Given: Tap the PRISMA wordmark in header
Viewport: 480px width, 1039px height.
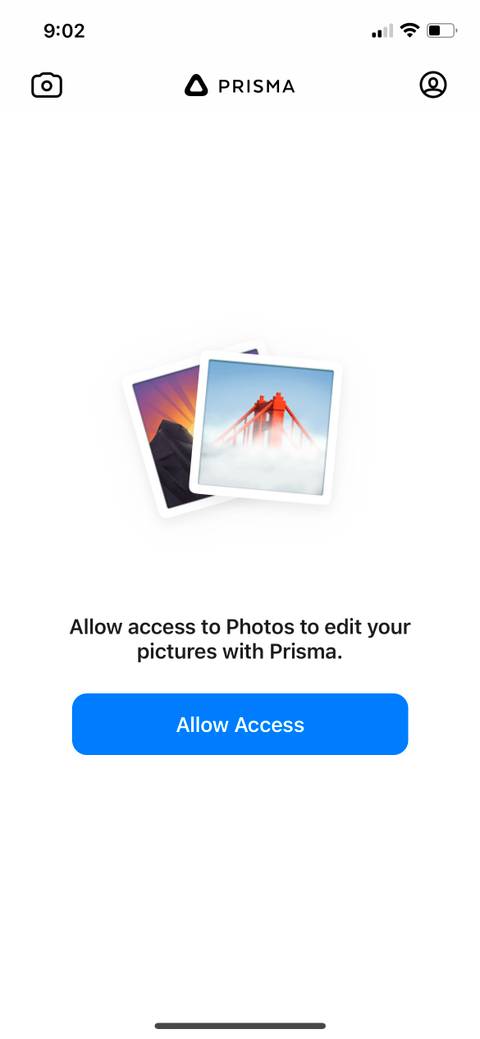Looking at the screenshot, I should 257,86.
